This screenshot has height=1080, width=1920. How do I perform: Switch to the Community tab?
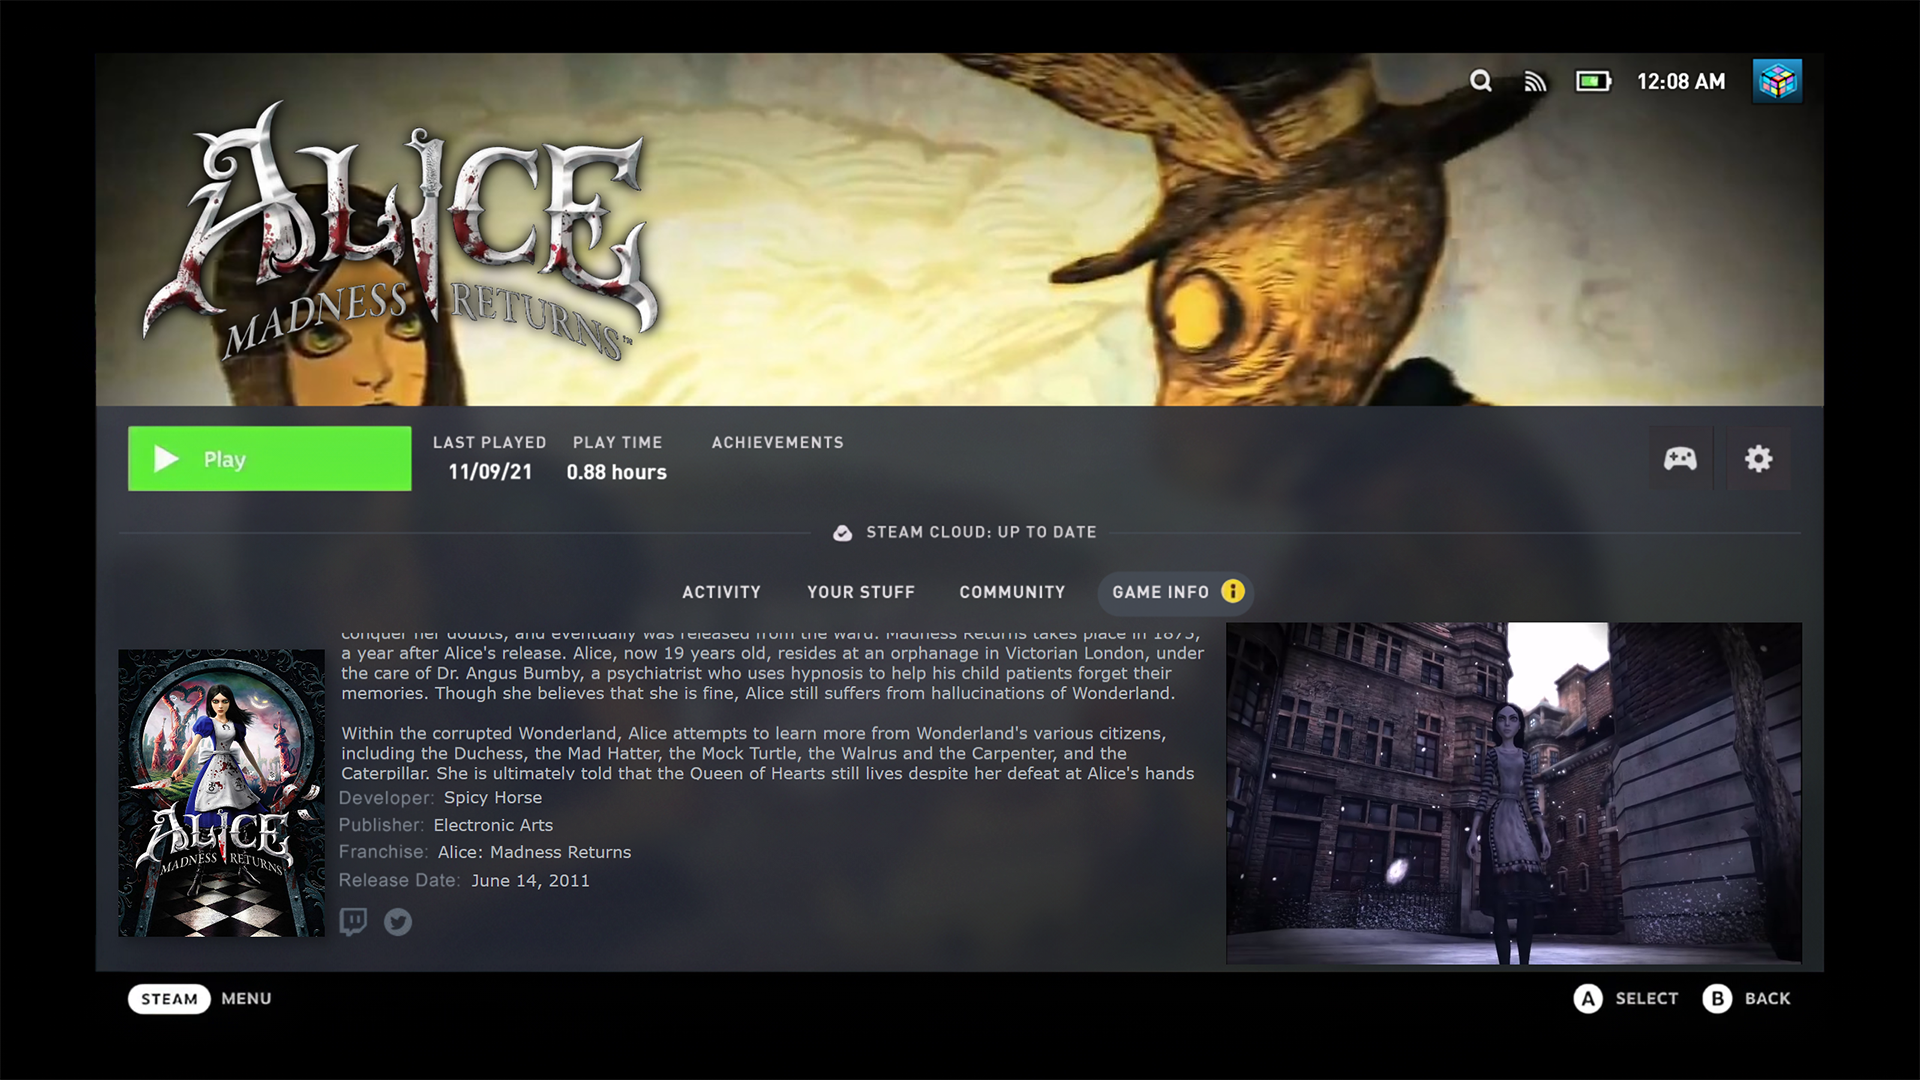pos(1012,592)
